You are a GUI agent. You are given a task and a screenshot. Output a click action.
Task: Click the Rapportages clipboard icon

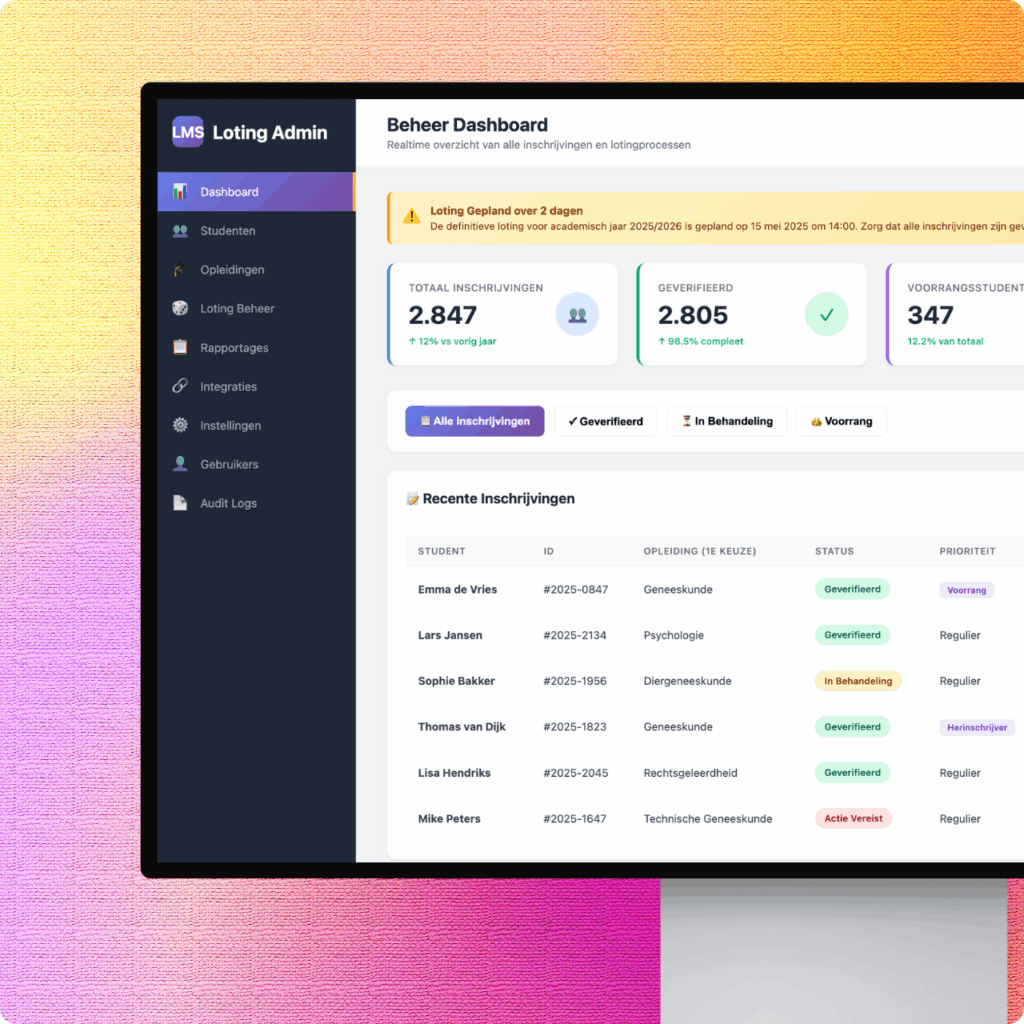[180, 348]
